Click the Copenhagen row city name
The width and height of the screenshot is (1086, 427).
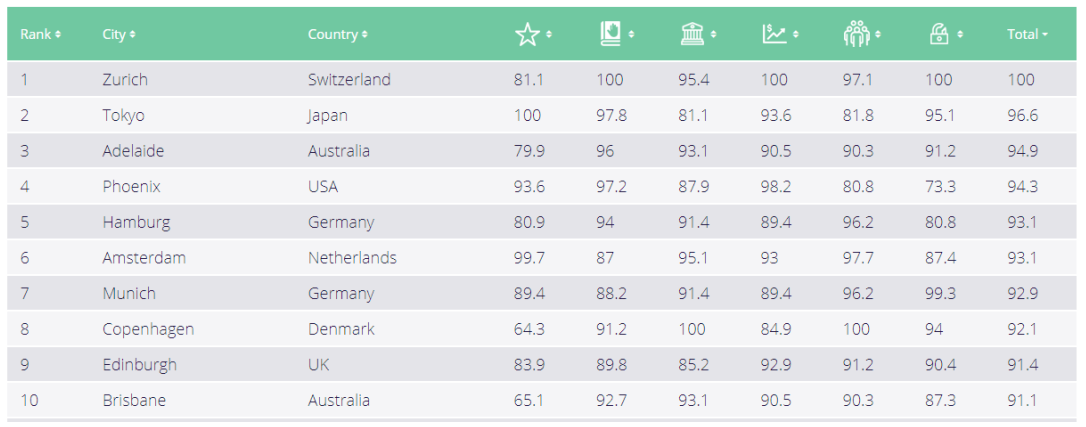pyautogui.click(x=148, y=329)
